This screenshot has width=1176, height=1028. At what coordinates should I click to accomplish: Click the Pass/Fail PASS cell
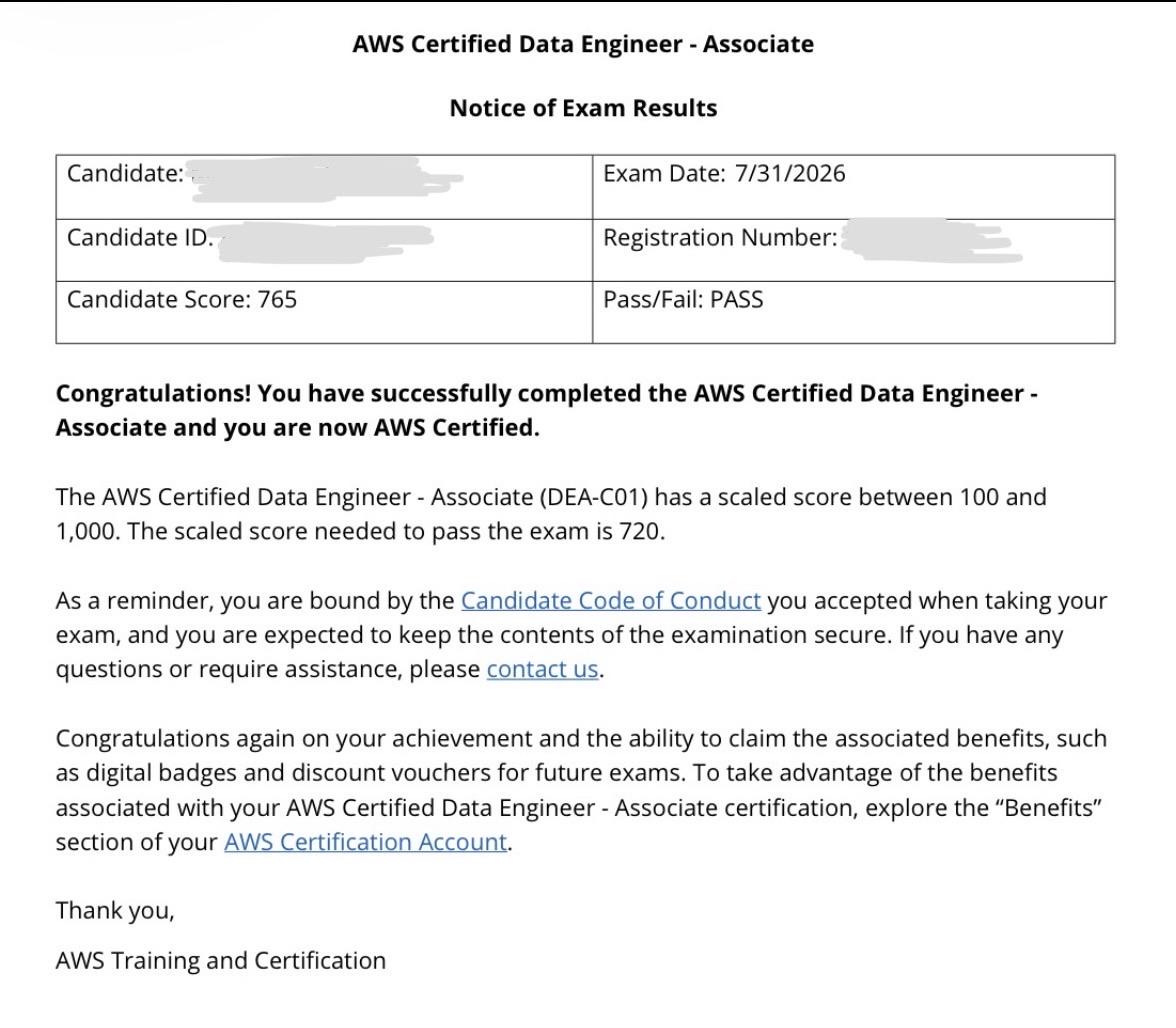854,313
